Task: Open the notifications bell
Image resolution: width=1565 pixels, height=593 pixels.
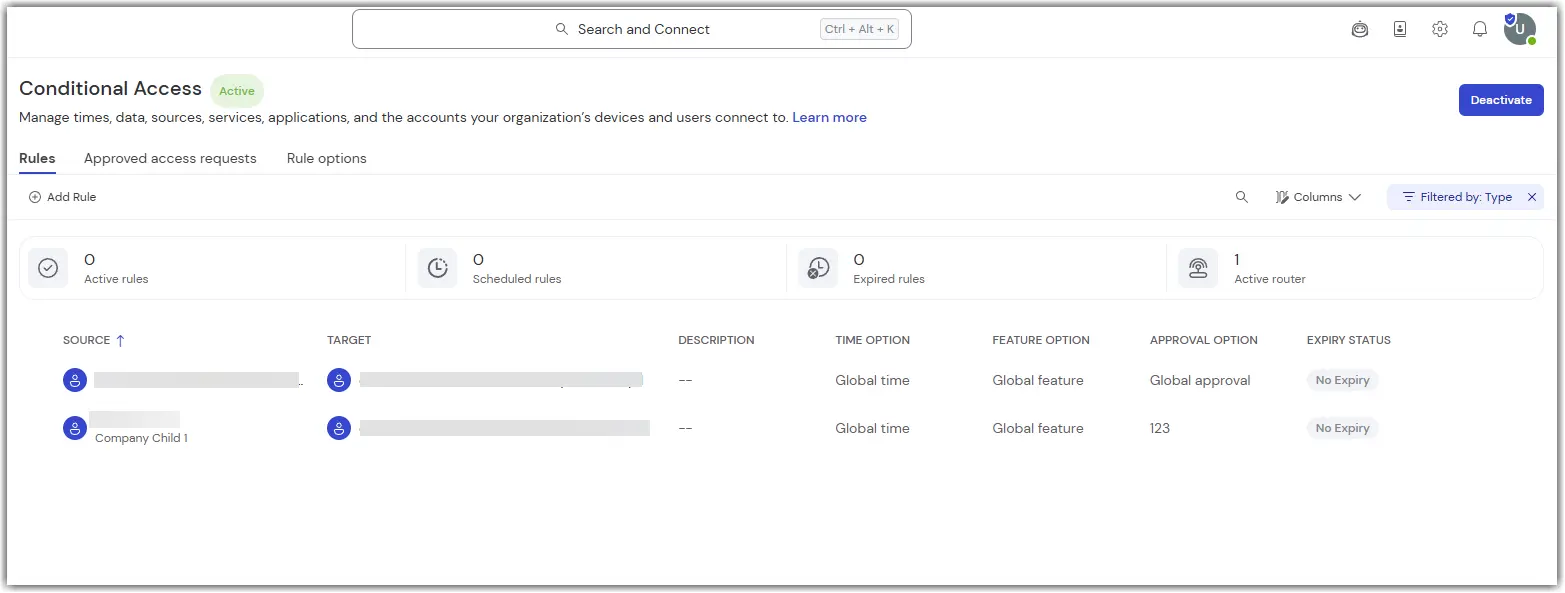Action: (1480, 29)
